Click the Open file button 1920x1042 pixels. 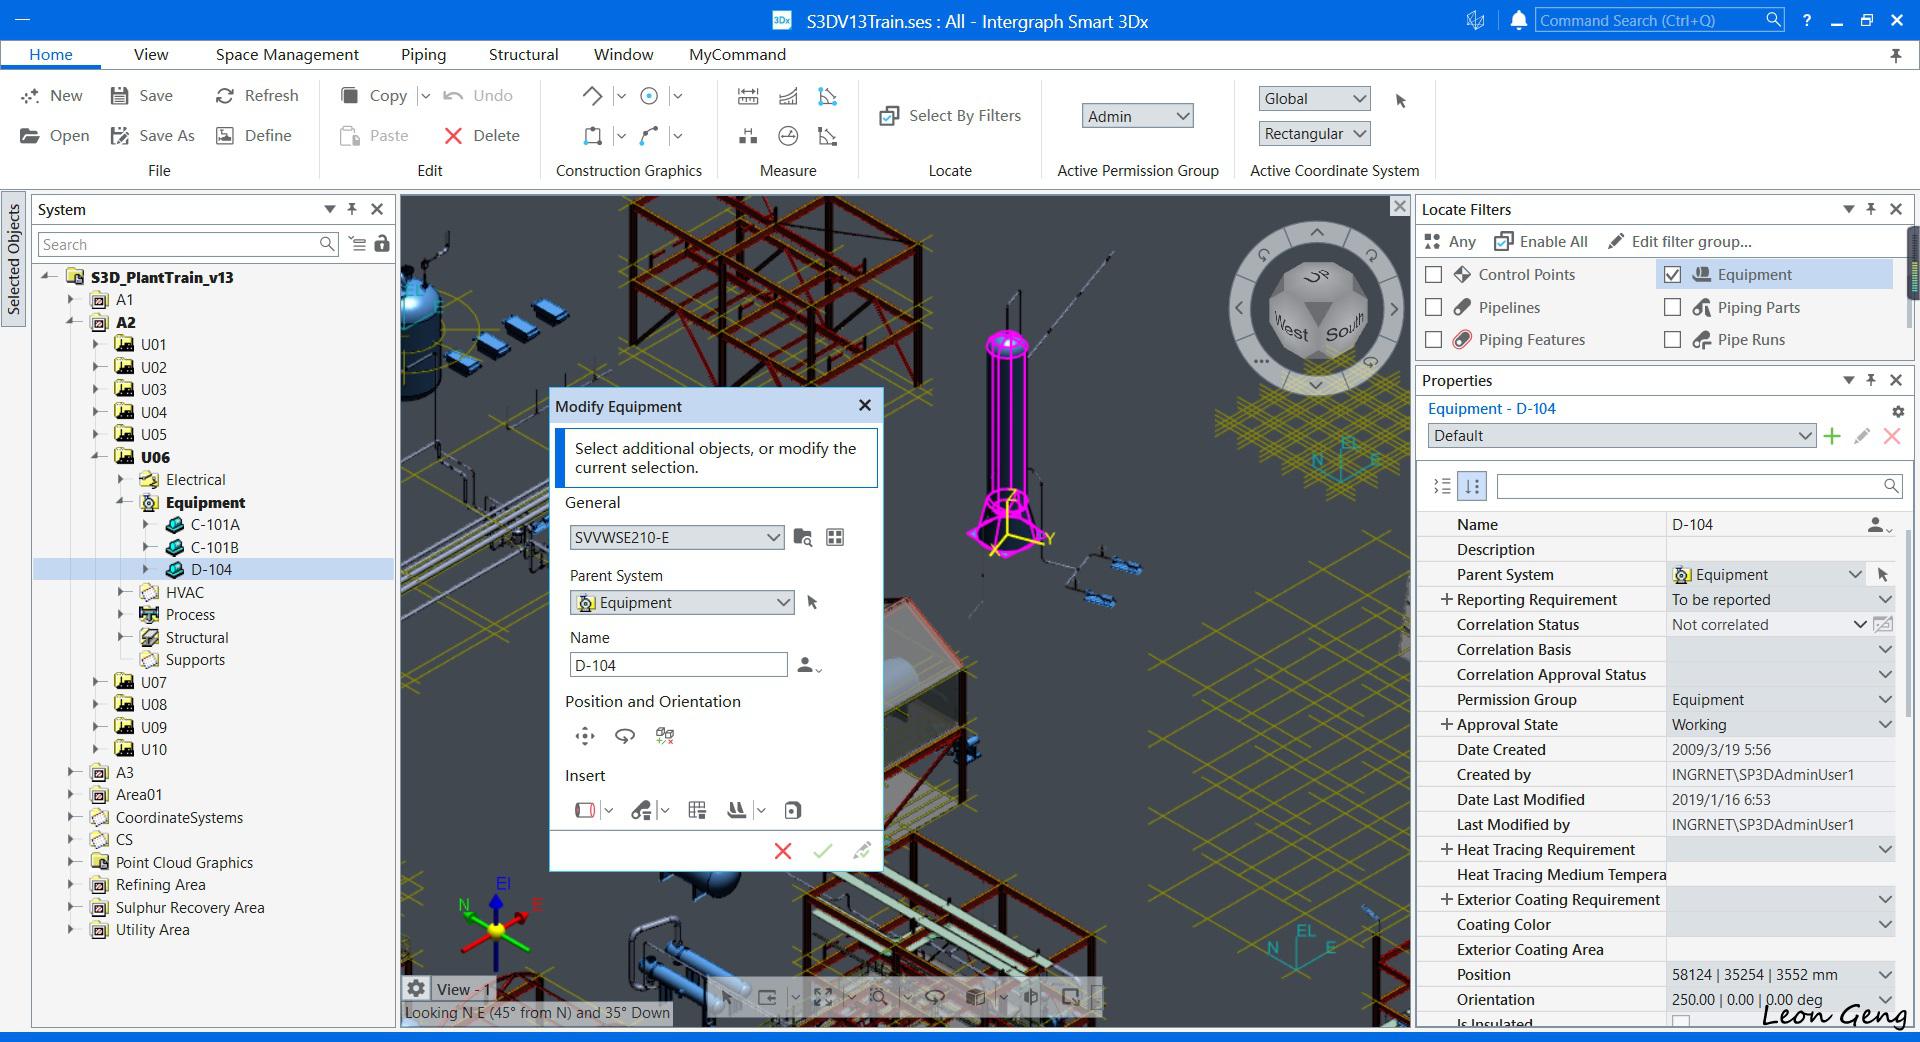55,136
